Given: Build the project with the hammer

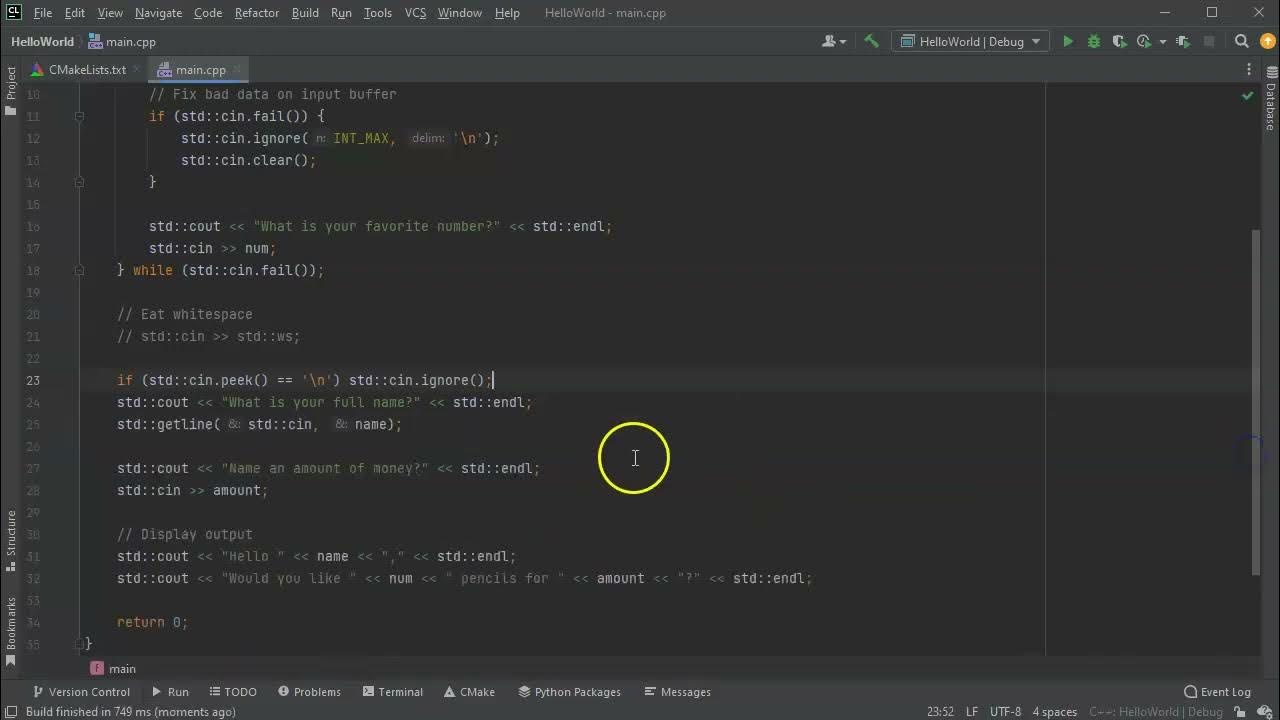Looking at the screenshot, I should (x=871, y=42).
